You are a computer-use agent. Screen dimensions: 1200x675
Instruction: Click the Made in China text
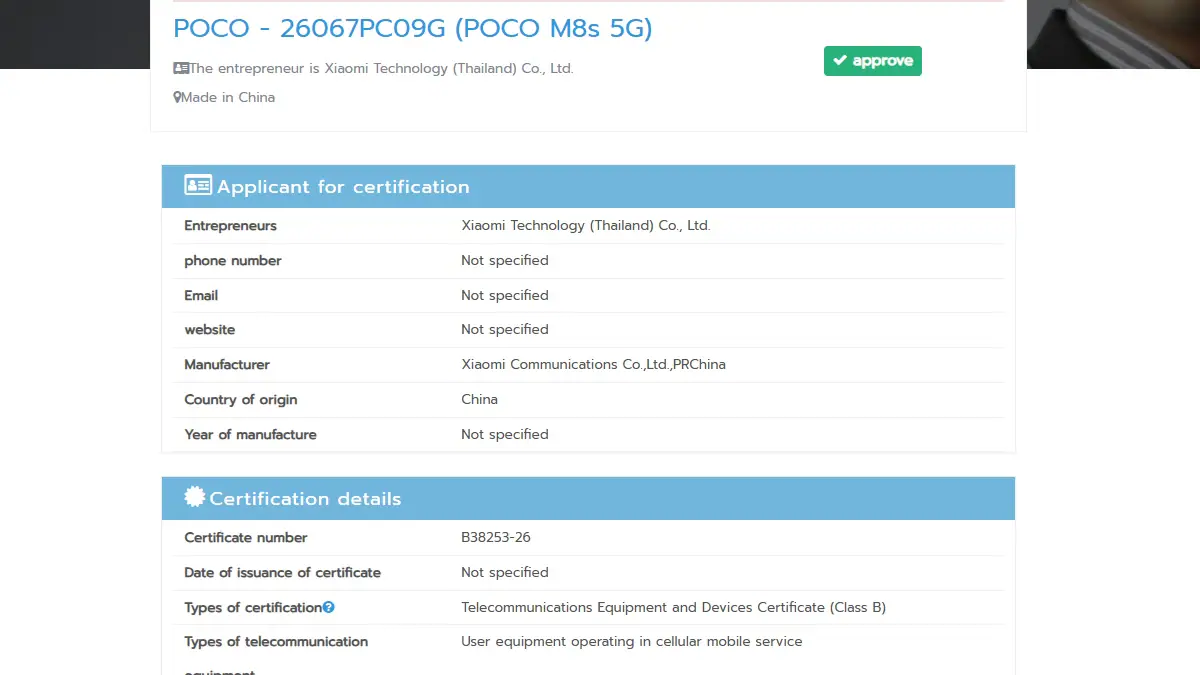click(228, 98)
